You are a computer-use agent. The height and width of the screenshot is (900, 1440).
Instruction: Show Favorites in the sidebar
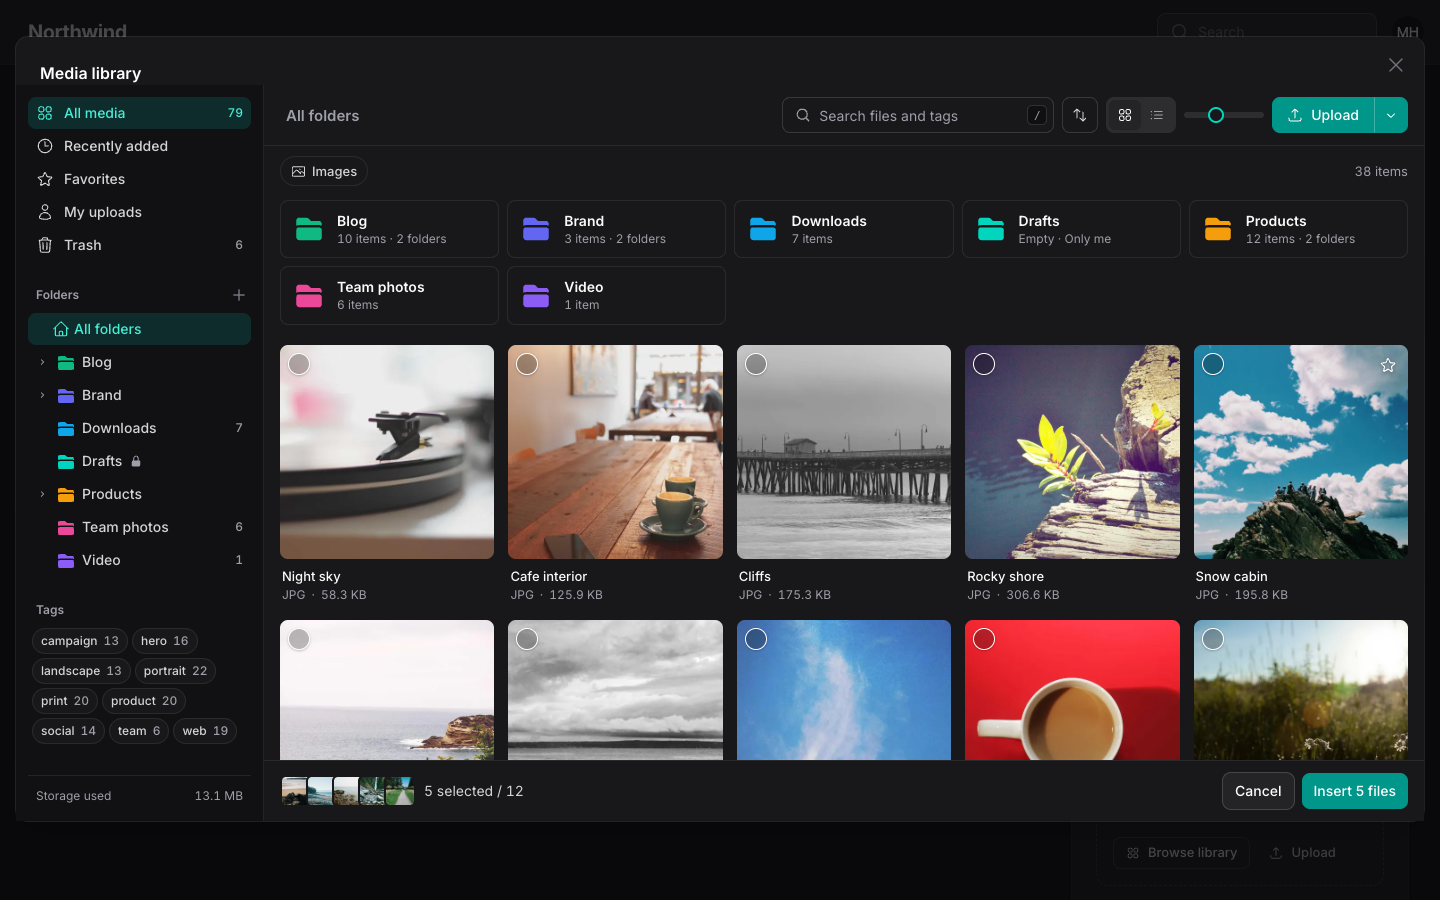click(x=139, y=179)
